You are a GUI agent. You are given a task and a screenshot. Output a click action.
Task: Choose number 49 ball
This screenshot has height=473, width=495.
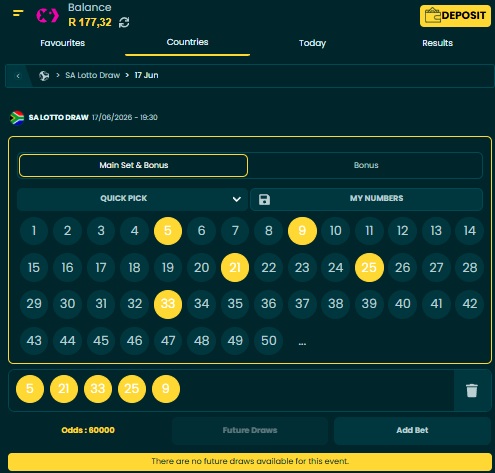point(235,341)
